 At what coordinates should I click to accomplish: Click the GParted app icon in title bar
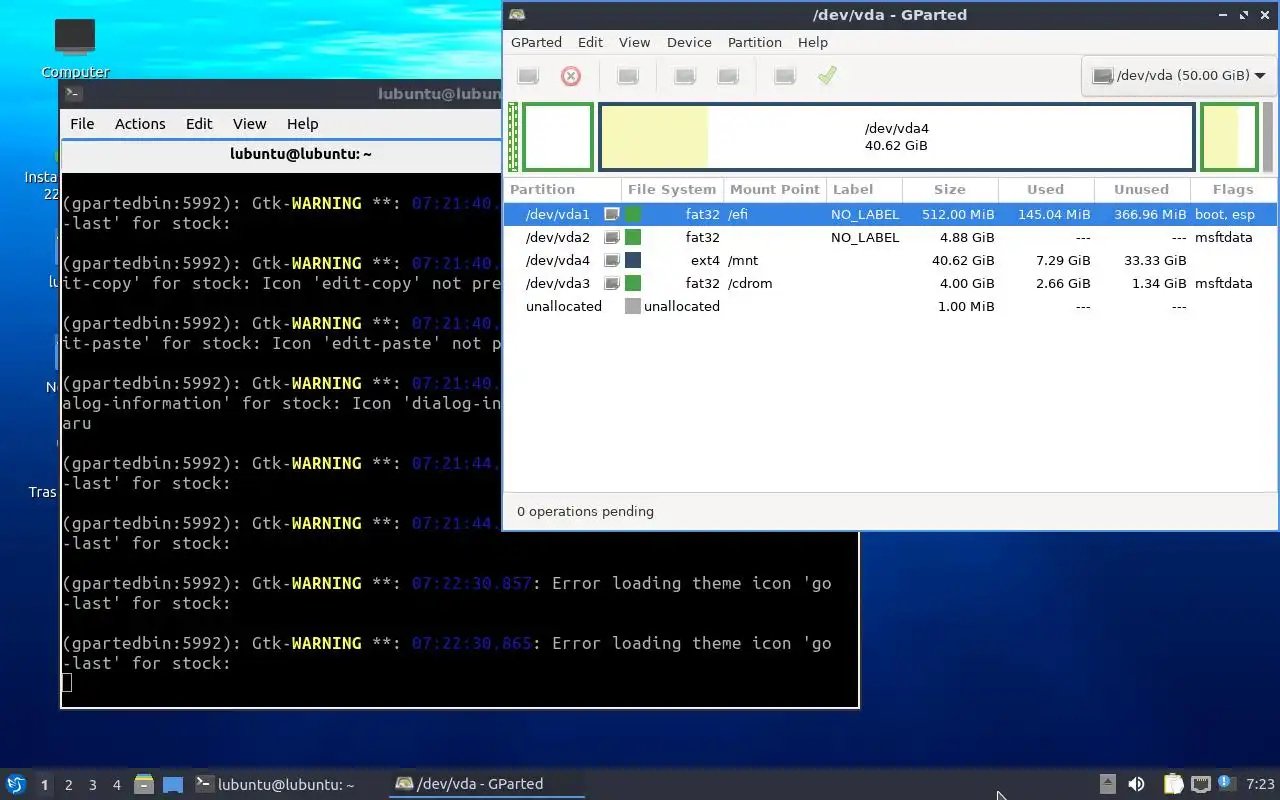coord(516,14)
